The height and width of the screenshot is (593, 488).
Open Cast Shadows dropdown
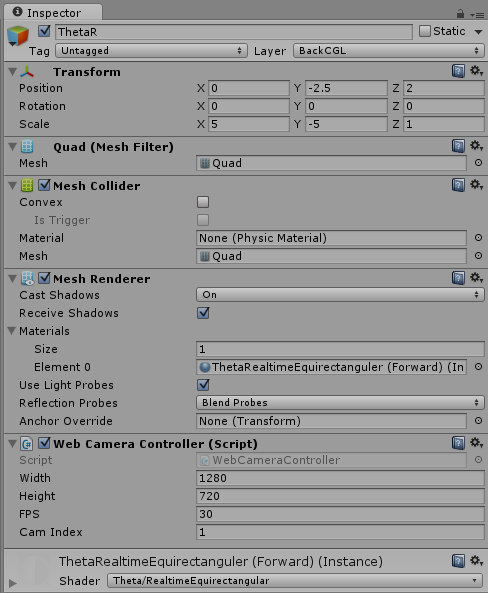(340, 295)
